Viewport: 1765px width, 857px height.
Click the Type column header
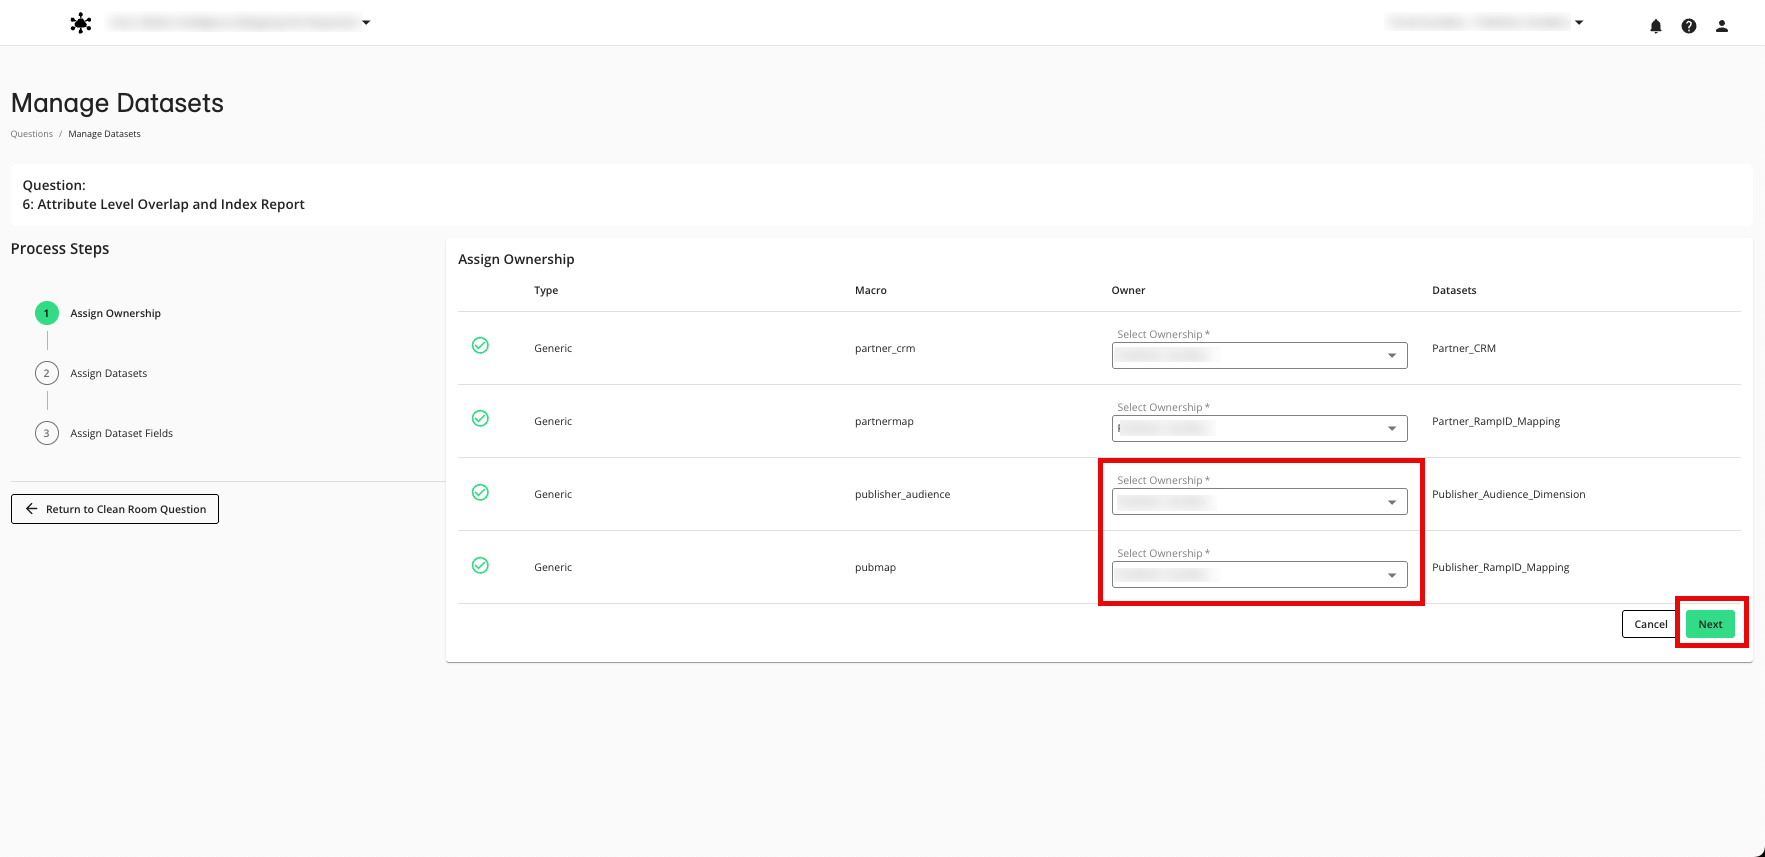point(546,290)
